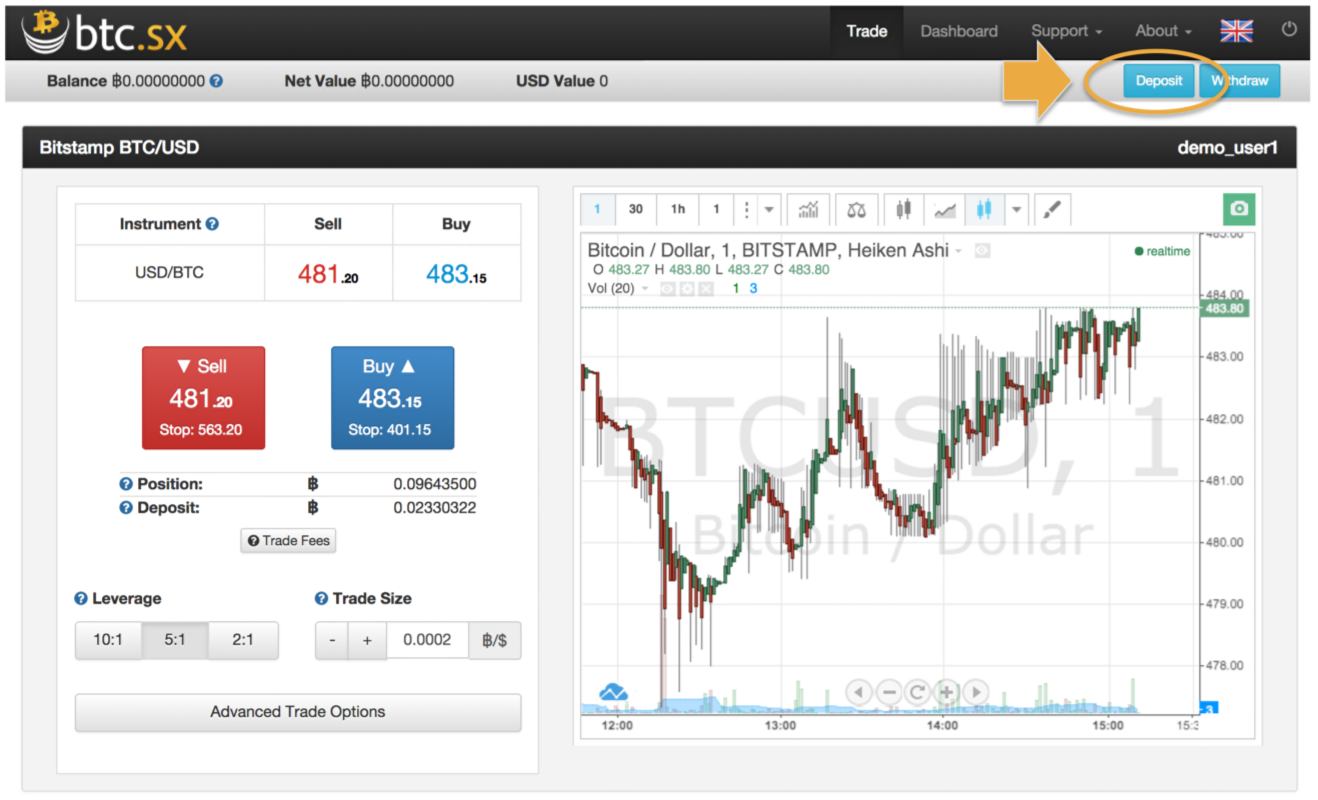Open the interval dropdown arrow
1318x800 pixels.
pyautogui.click(x=769, y=209)
